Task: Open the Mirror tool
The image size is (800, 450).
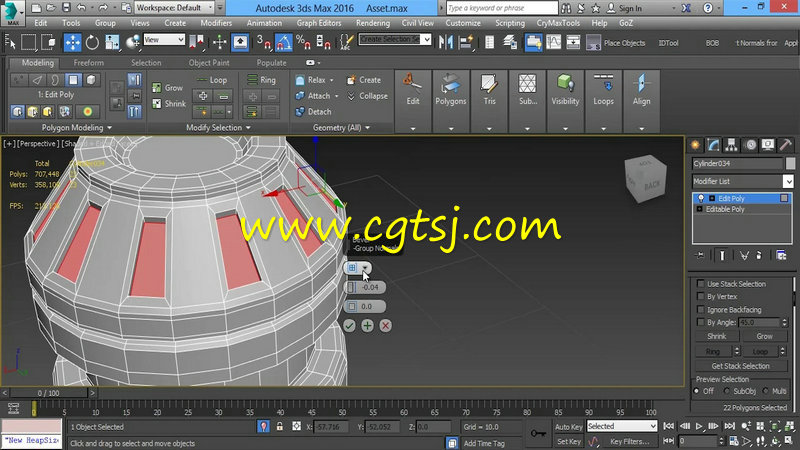Action: click(446, 42)
